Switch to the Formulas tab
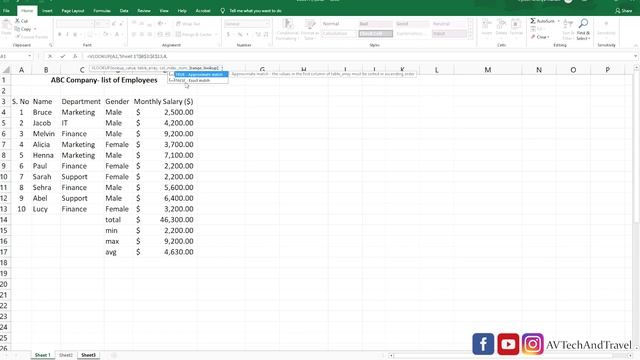Screen dimensions: 640x360 click(102, 11)
